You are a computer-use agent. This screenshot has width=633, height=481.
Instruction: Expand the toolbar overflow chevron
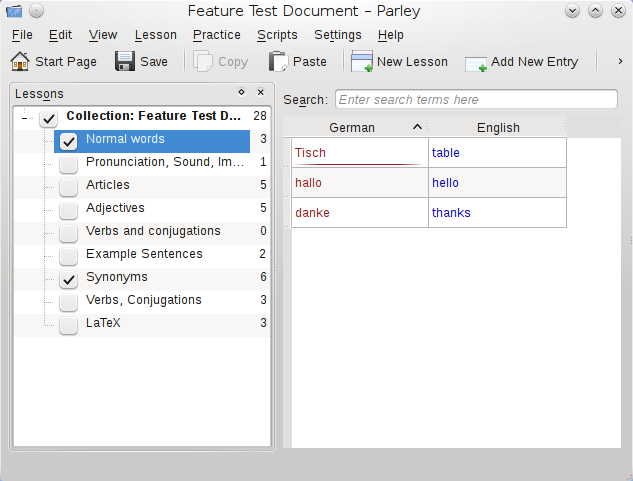[620, 62]
